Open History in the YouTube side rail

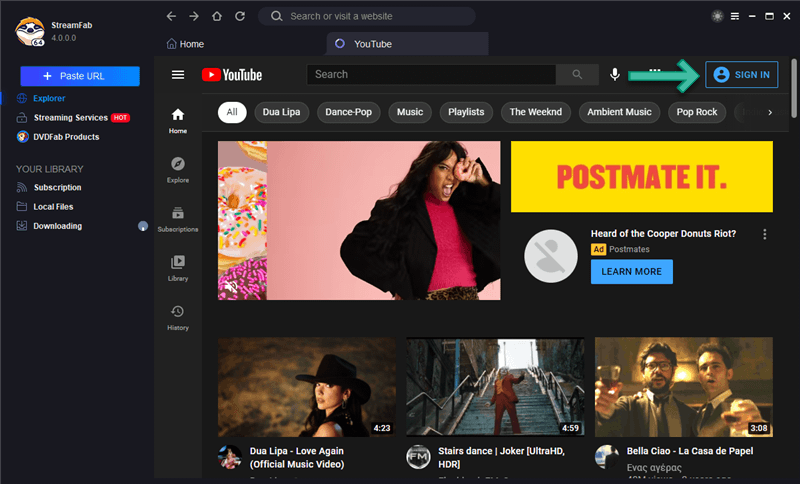[x=178, y=318]
